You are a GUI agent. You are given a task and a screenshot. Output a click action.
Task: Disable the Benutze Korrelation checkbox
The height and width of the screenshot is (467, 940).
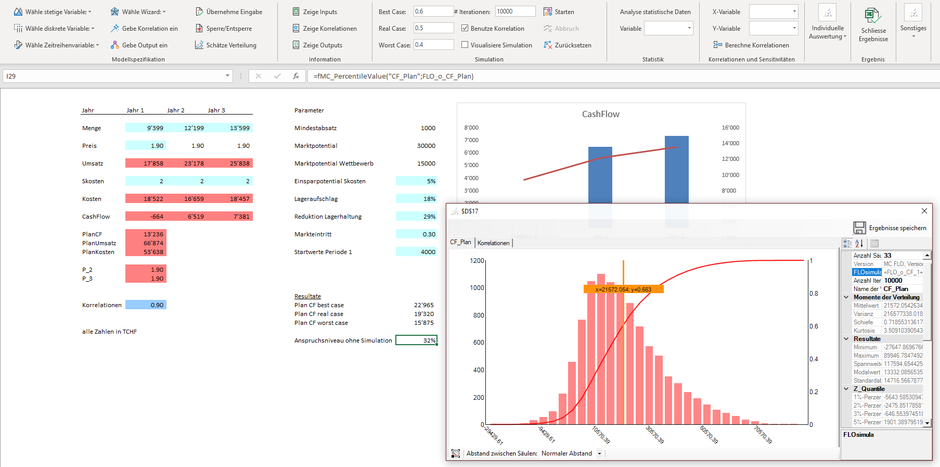coord(465,28)
